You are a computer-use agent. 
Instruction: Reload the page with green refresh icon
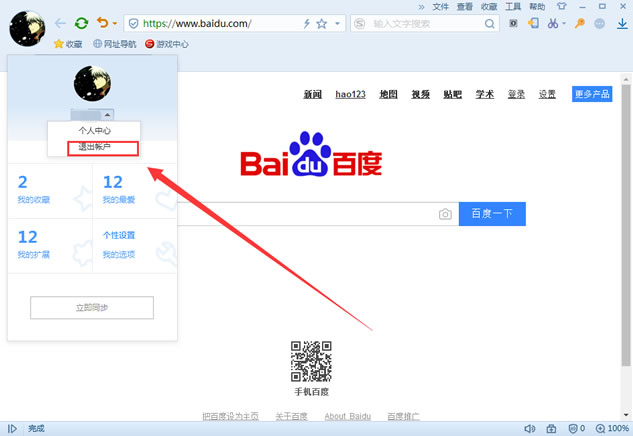[x=82, y=23]
